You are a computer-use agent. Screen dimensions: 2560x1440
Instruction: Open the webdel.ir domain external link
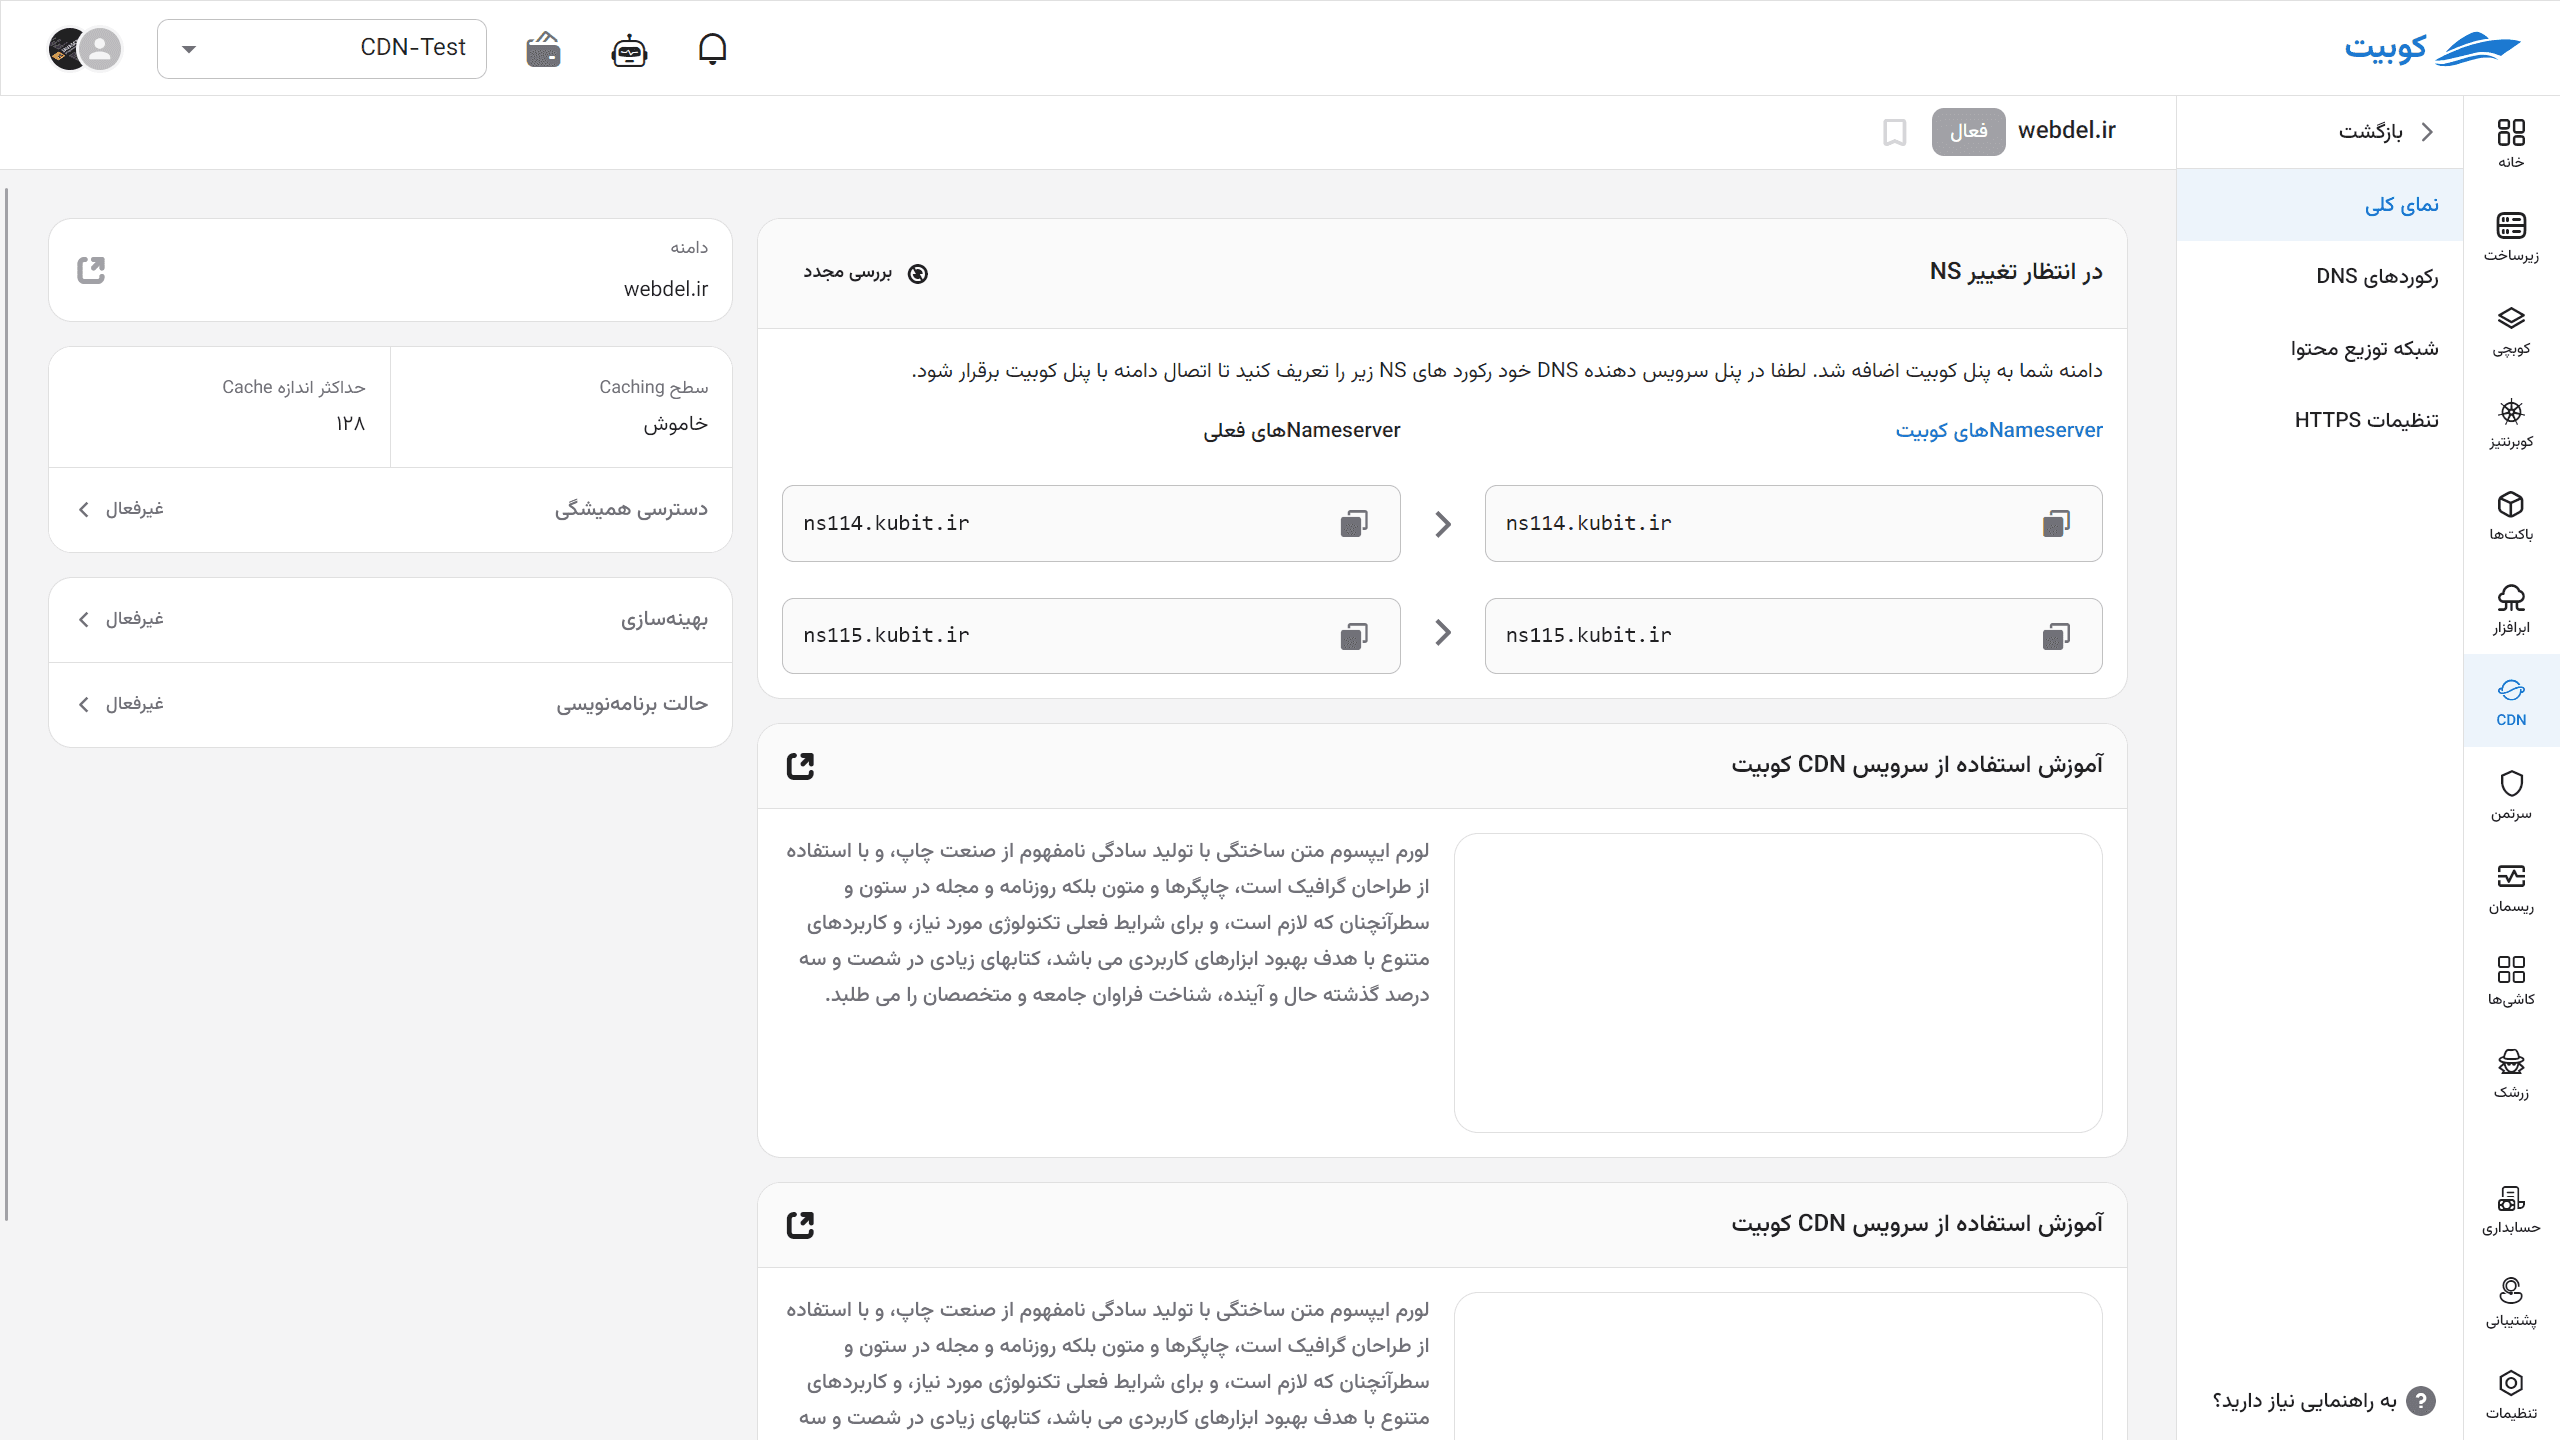[x=91, y=270]
